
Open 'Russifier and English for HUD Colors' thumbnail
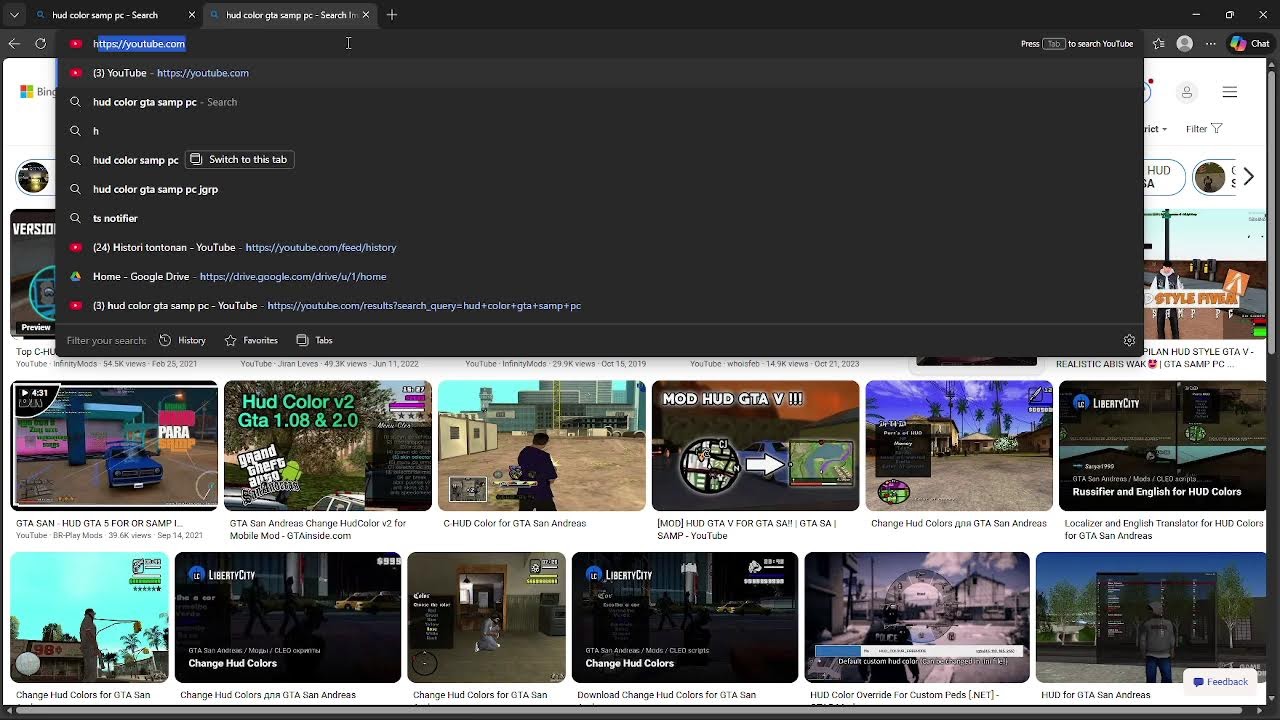point(1162,445)
